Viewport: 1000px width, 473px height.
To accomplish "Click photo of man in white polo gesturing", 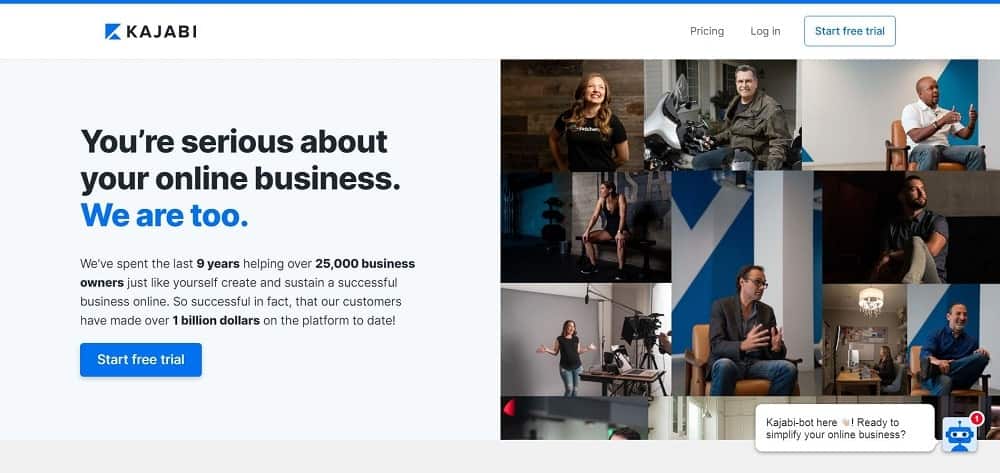I will [x=900, y=115].
